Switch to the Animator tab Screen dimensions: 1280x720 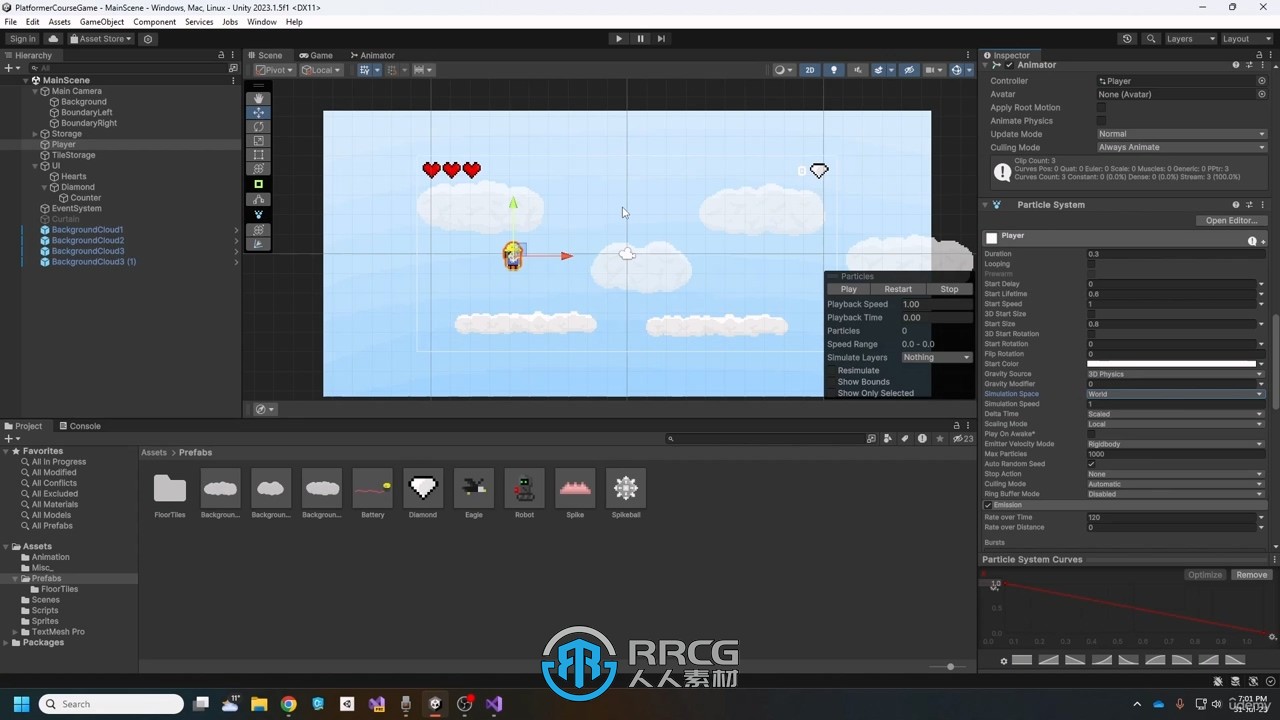tap(372, 55)
